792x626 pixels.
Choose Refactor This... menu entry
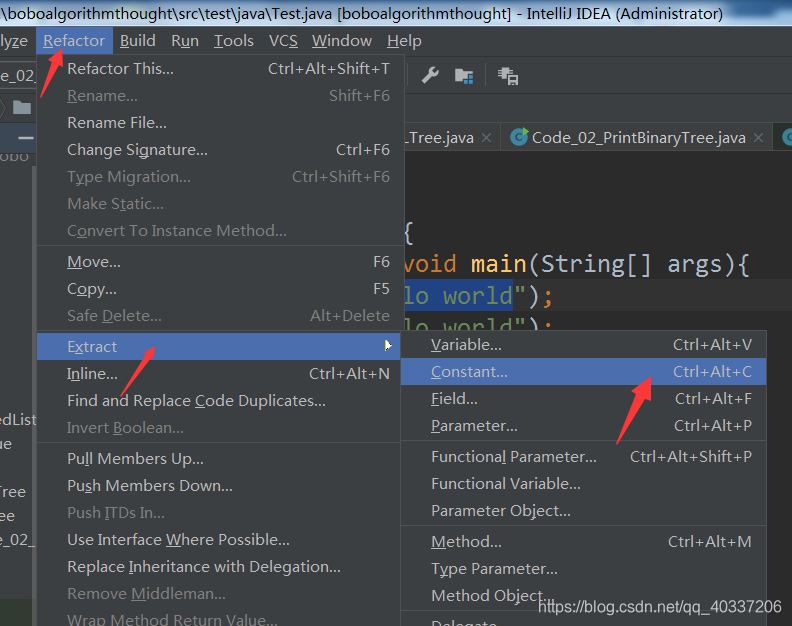pos(219,68)
